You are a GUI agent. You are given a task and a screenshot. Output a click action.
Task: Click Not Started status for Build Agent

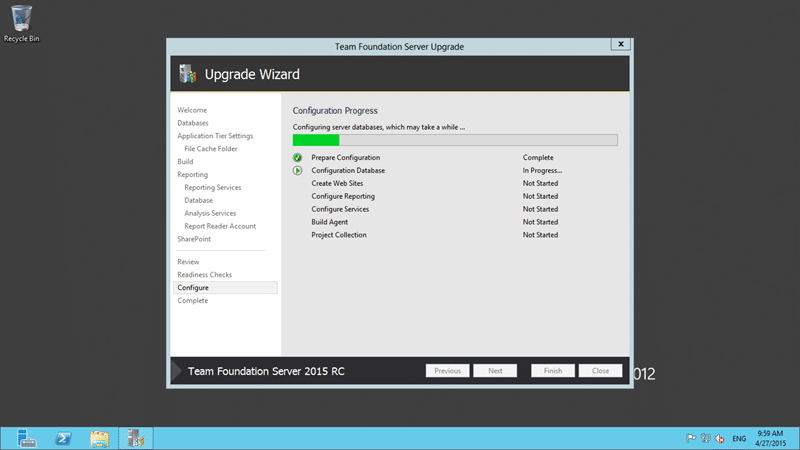click(540, 222)
